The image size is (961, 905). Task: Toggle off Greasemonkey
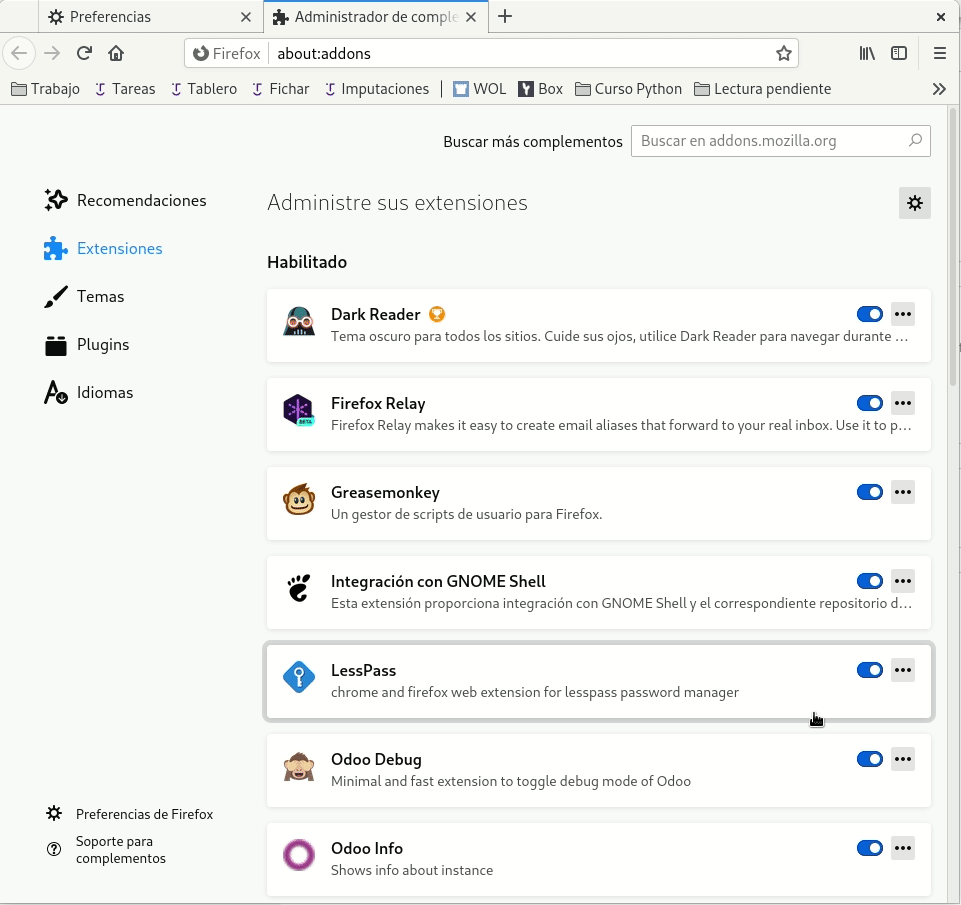tap(869, 492)
